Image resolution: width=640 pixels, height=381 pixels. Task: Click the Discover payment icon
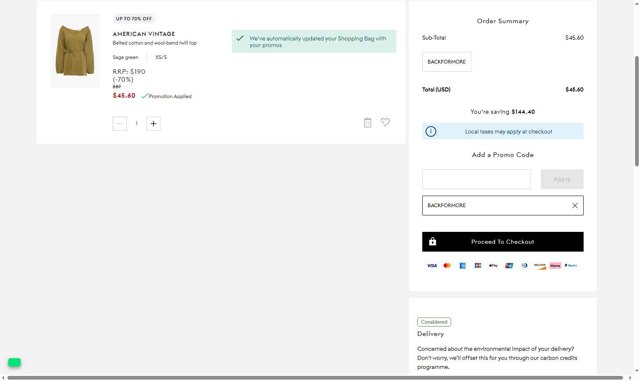pos(540,266)
